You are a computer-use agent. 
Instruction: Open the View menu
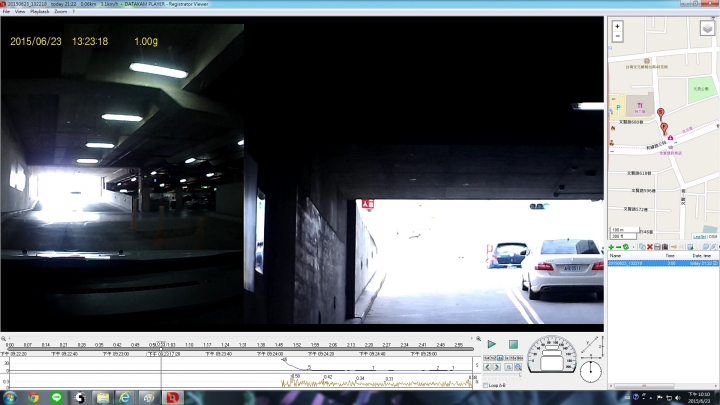point(20,11)
